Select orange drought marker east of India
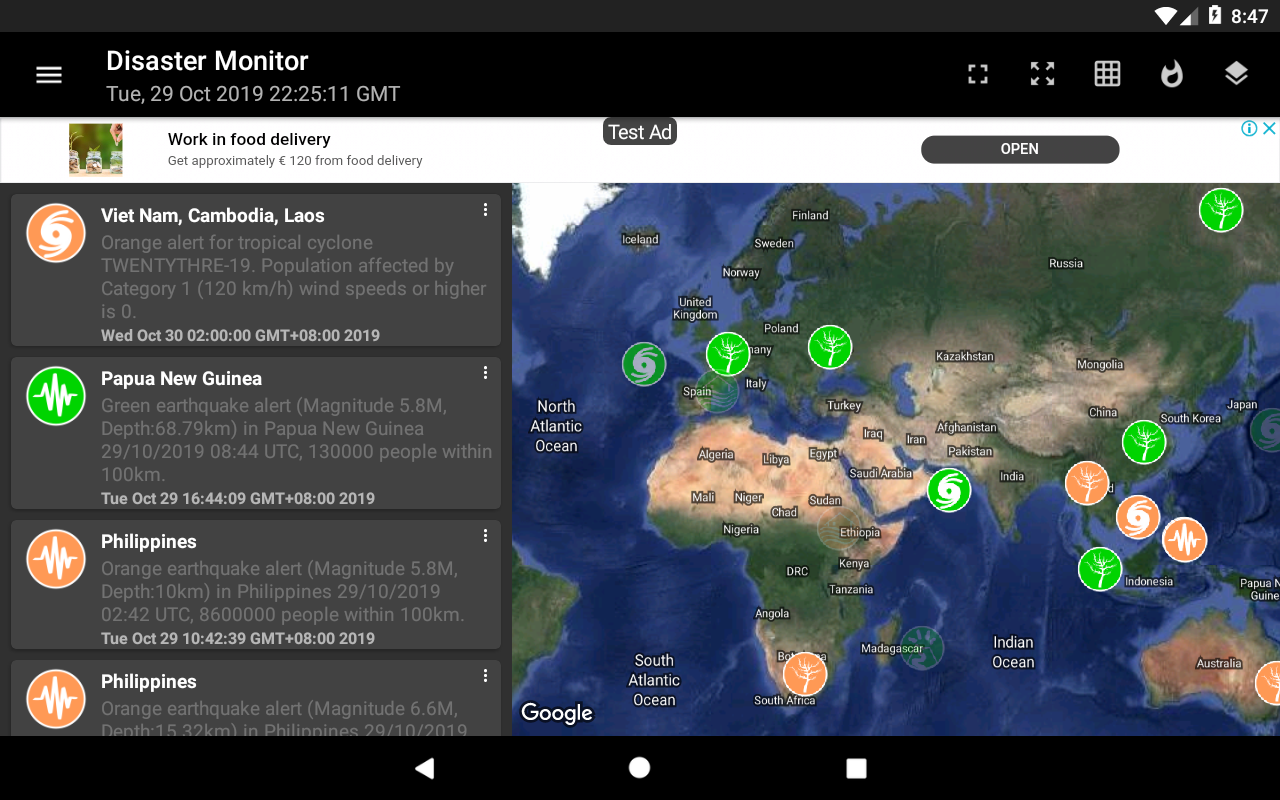Image resolution: width=1280 pixels, height=800 pixels. coord(1087,483)
